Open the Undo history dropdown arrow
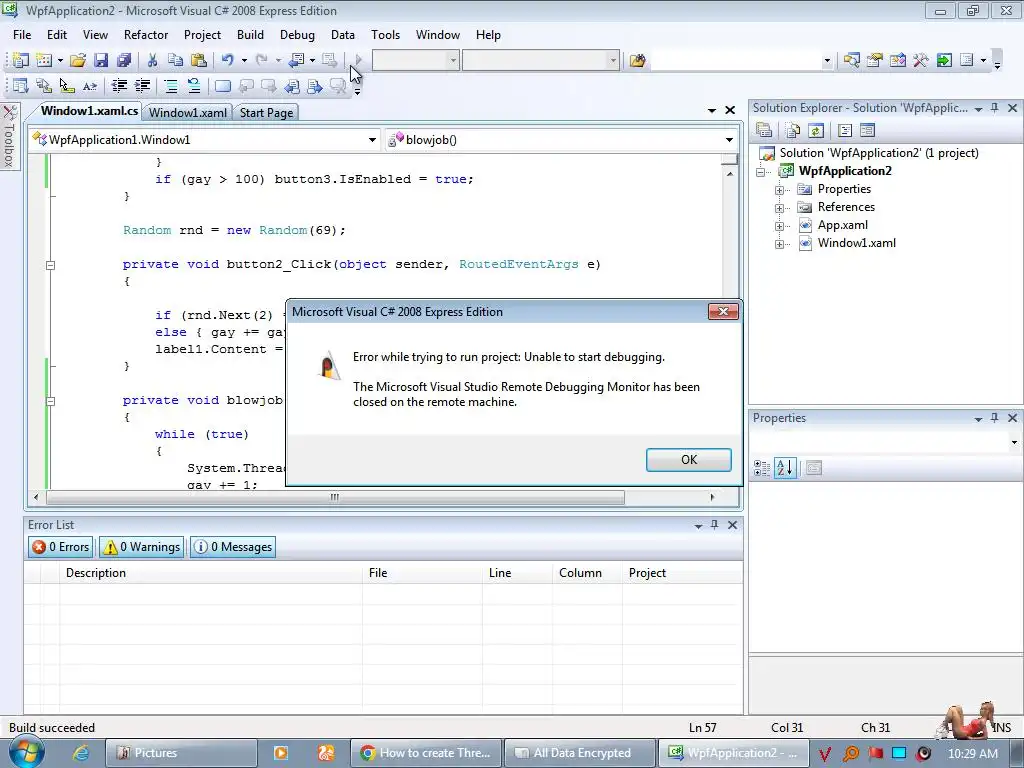Image resolution: width=1024 pixels, height=768 pixels. click(244, 61)
